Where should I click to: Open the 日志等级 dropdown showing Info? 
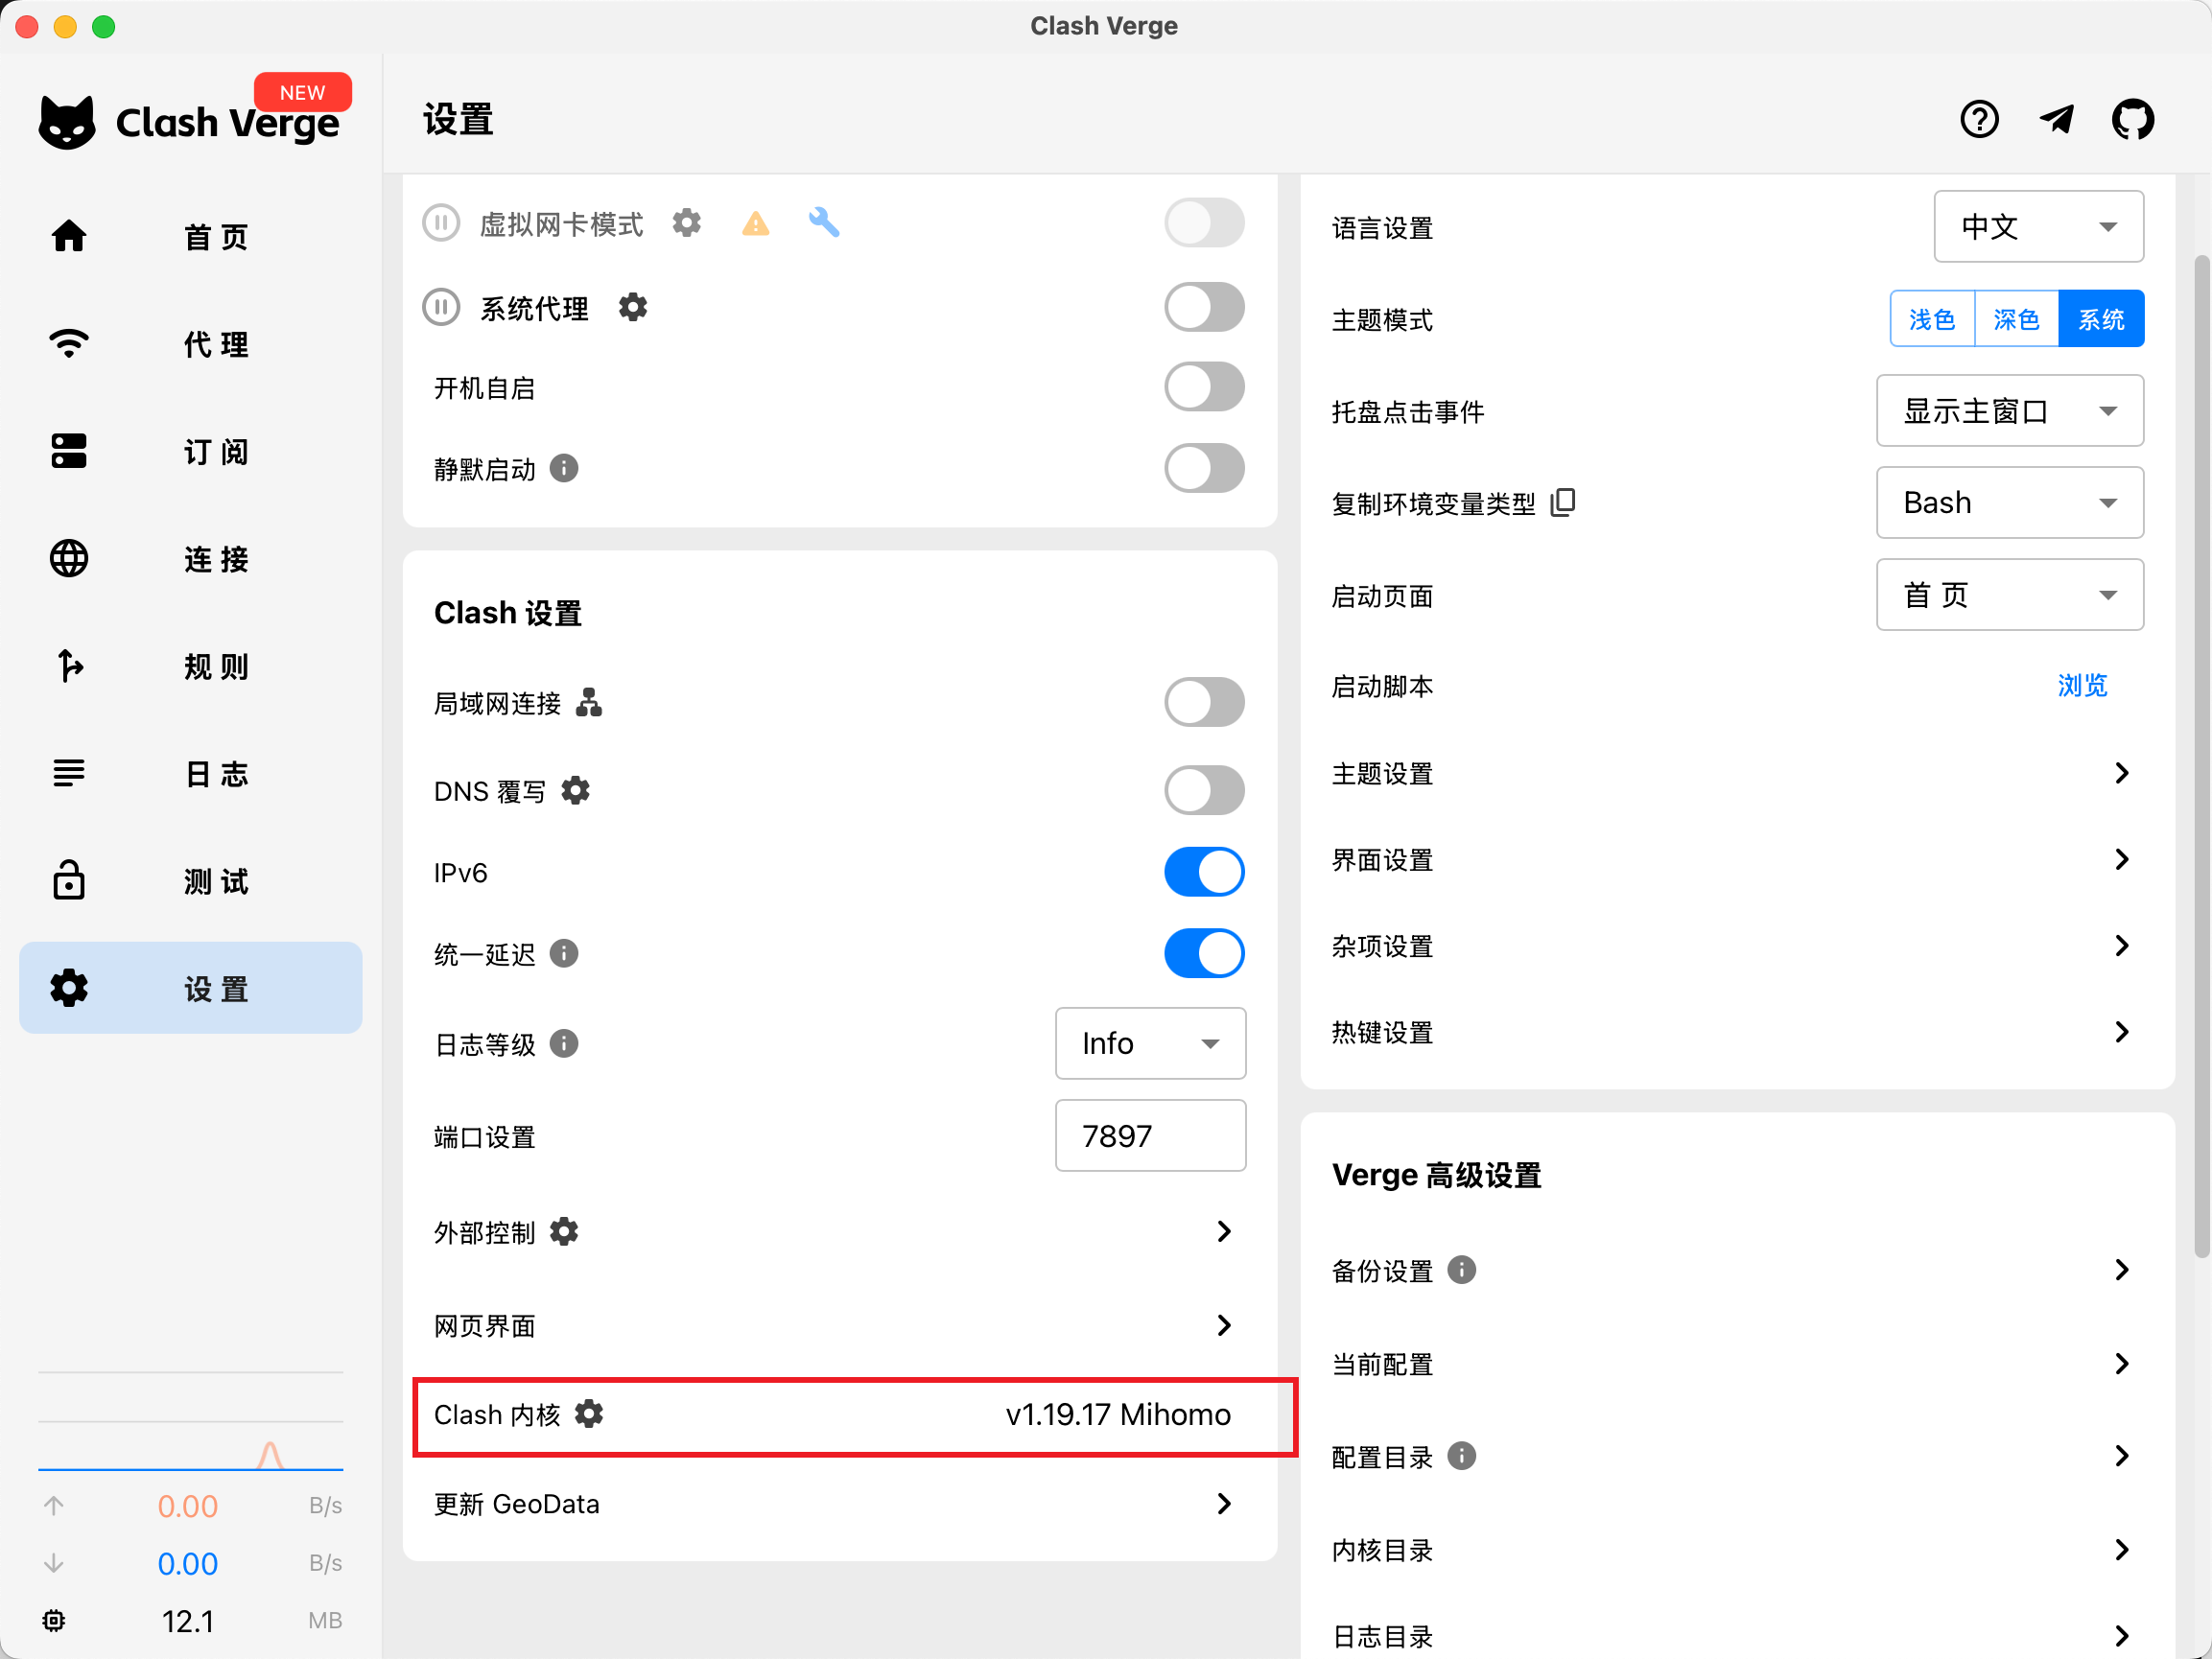1150,1043
